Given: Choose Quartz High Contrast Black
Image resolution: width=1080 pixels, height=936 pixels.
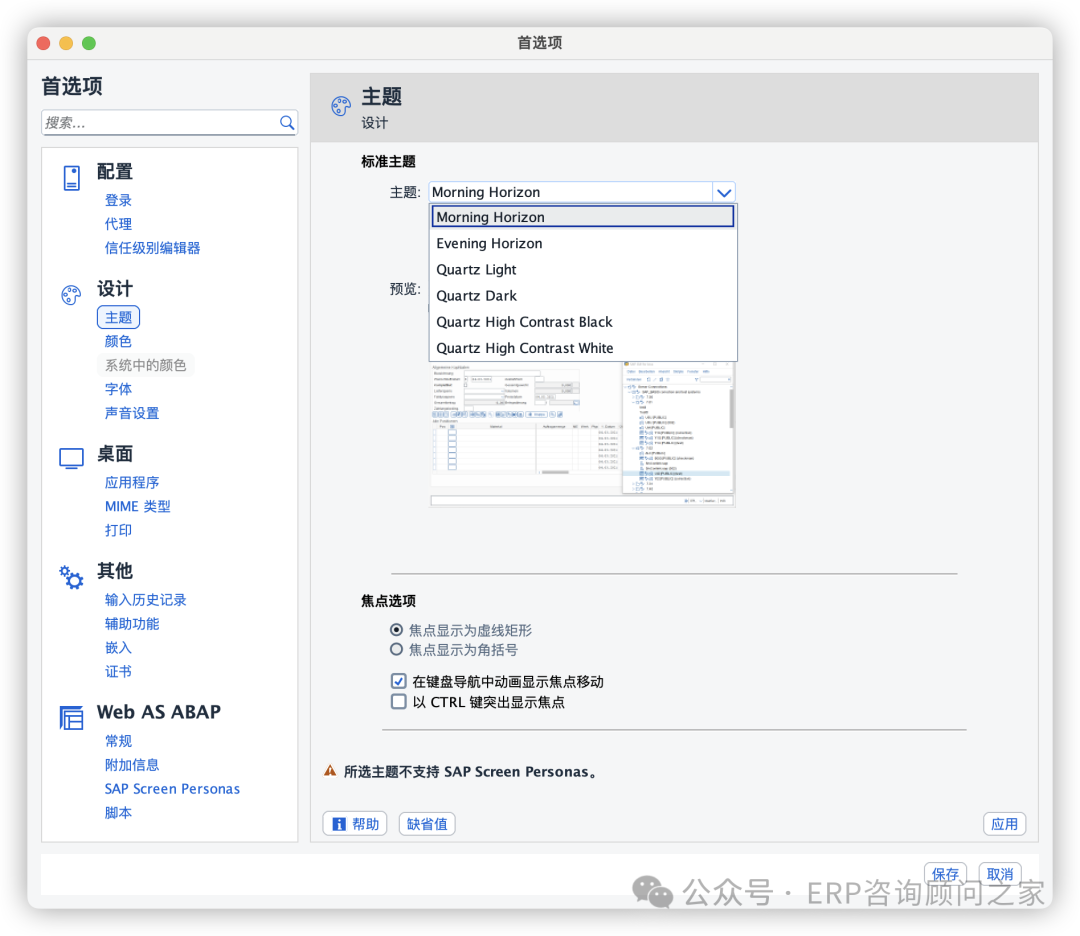Looking at the screenshot, I should (583, 322).
